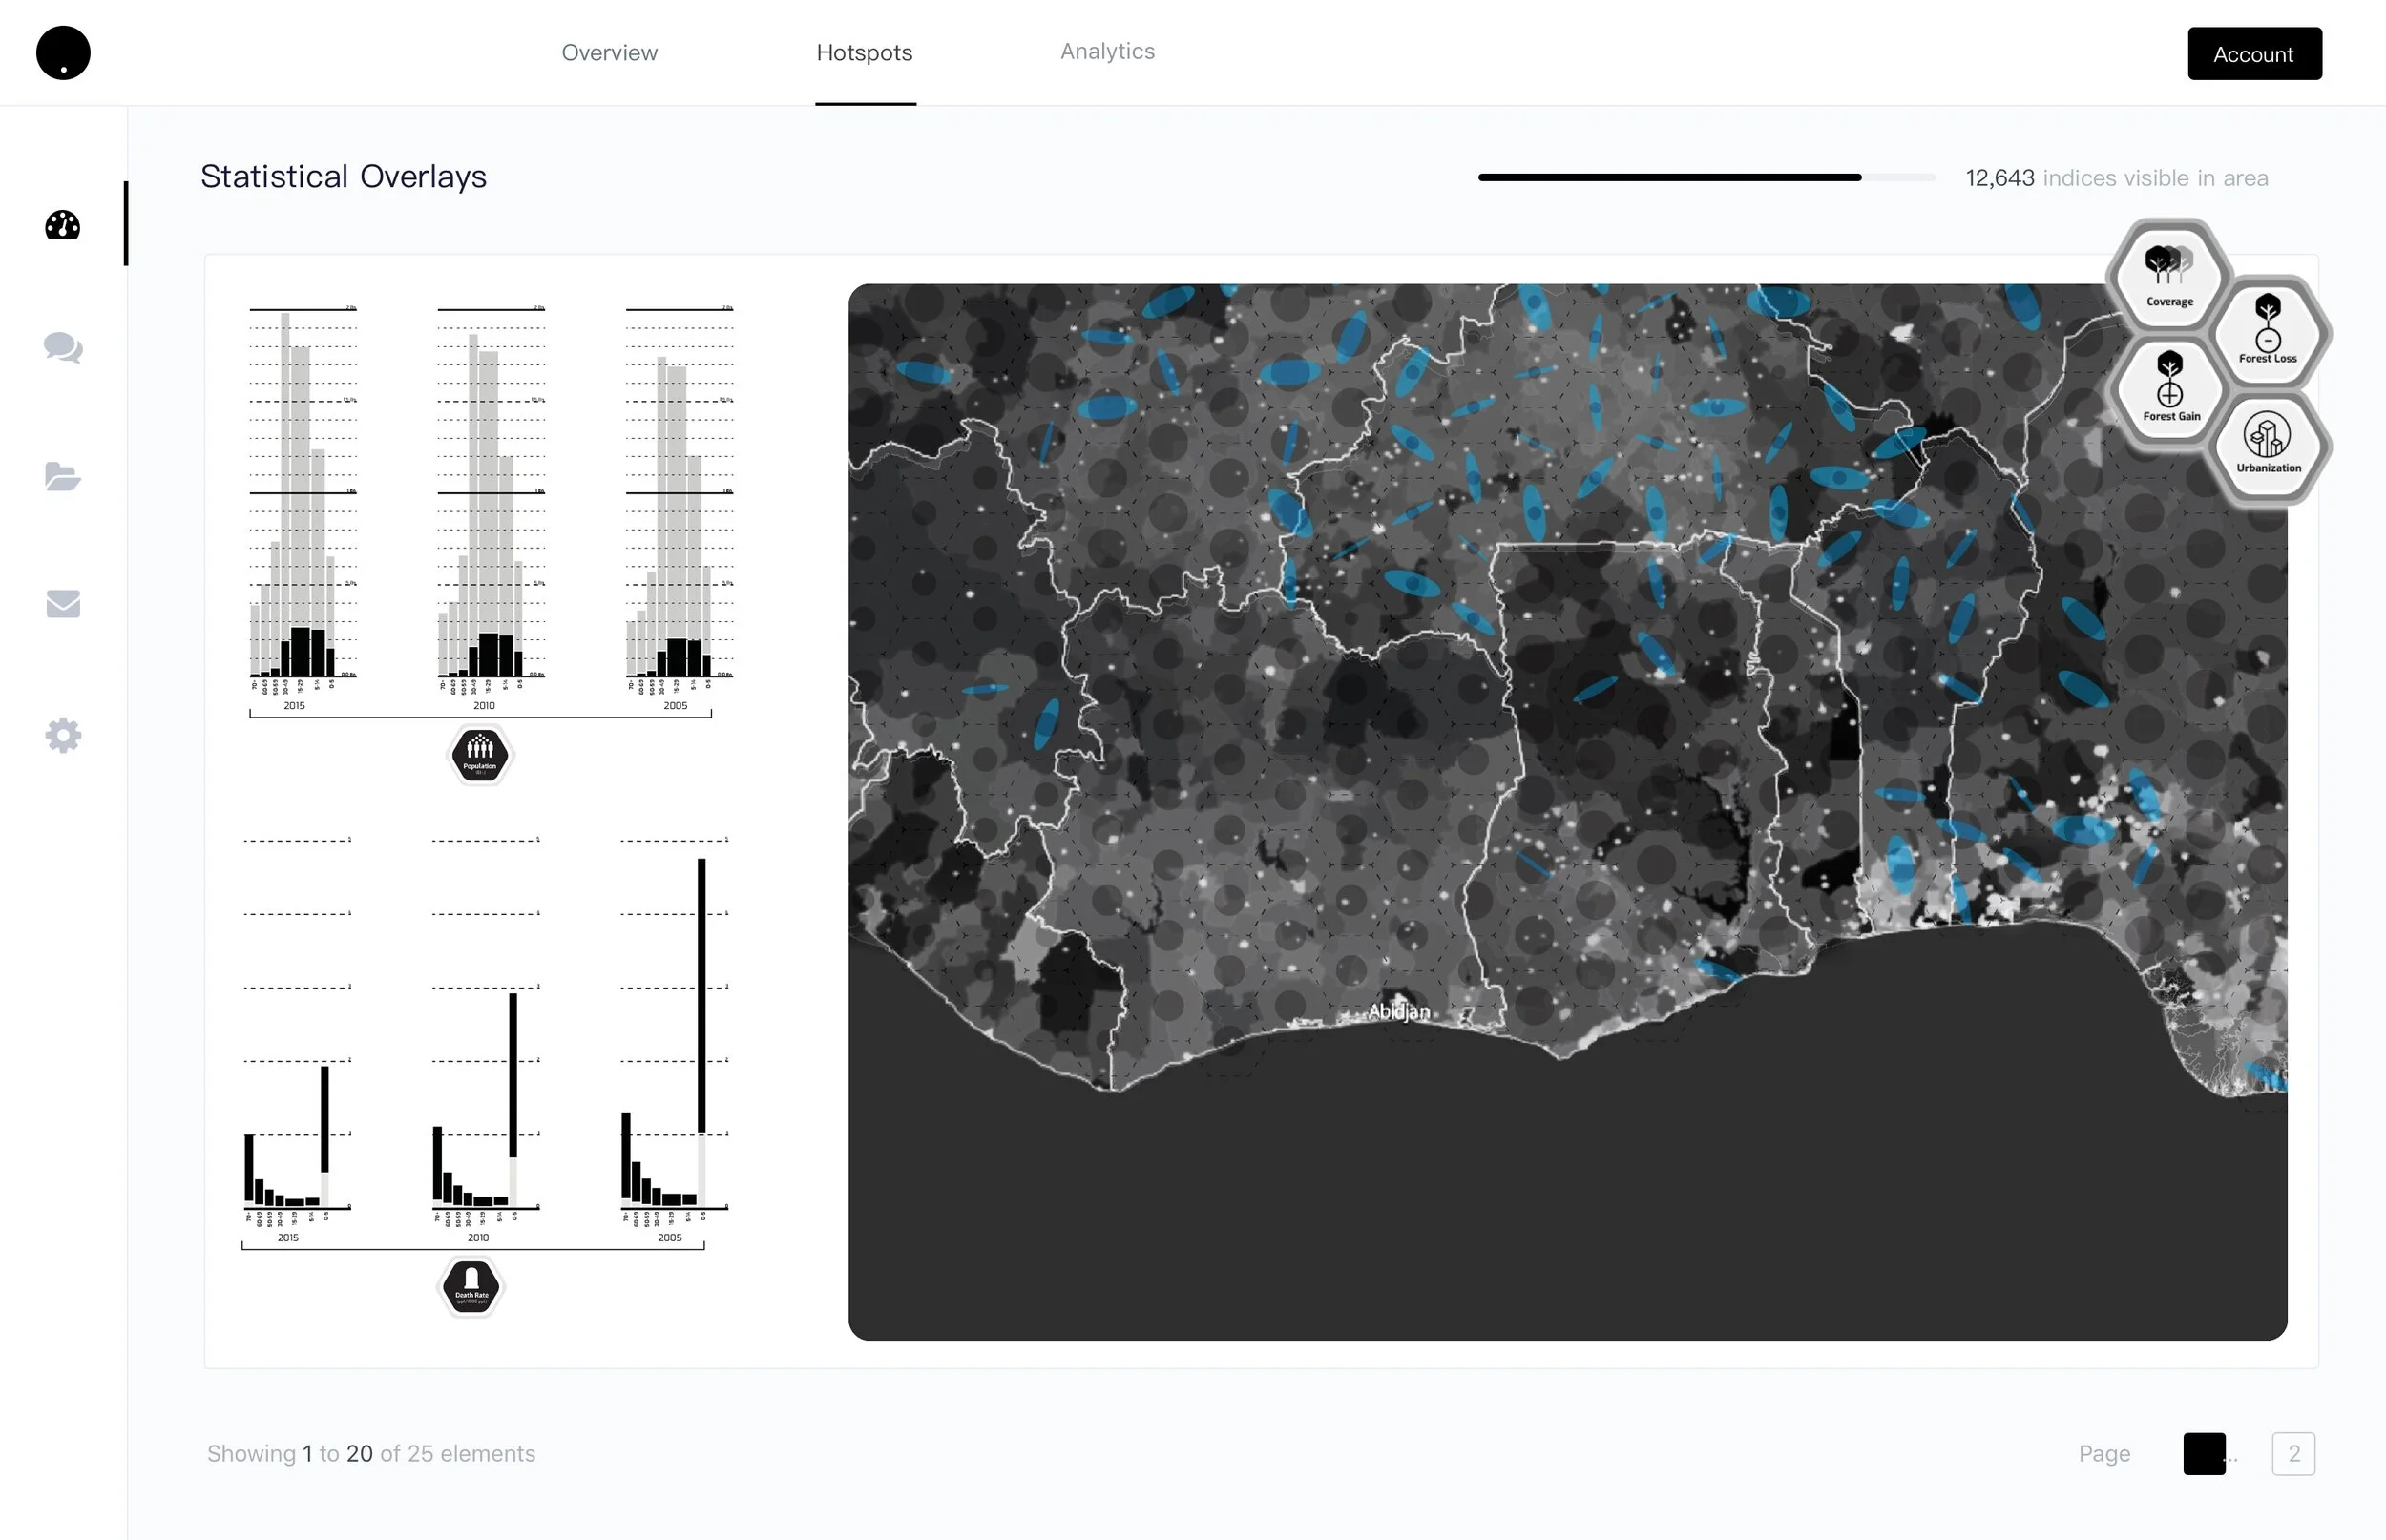This screenshot has width=2386, height=1540.
Task: Switch to the Analytics tab
Action: (1107, 51)
